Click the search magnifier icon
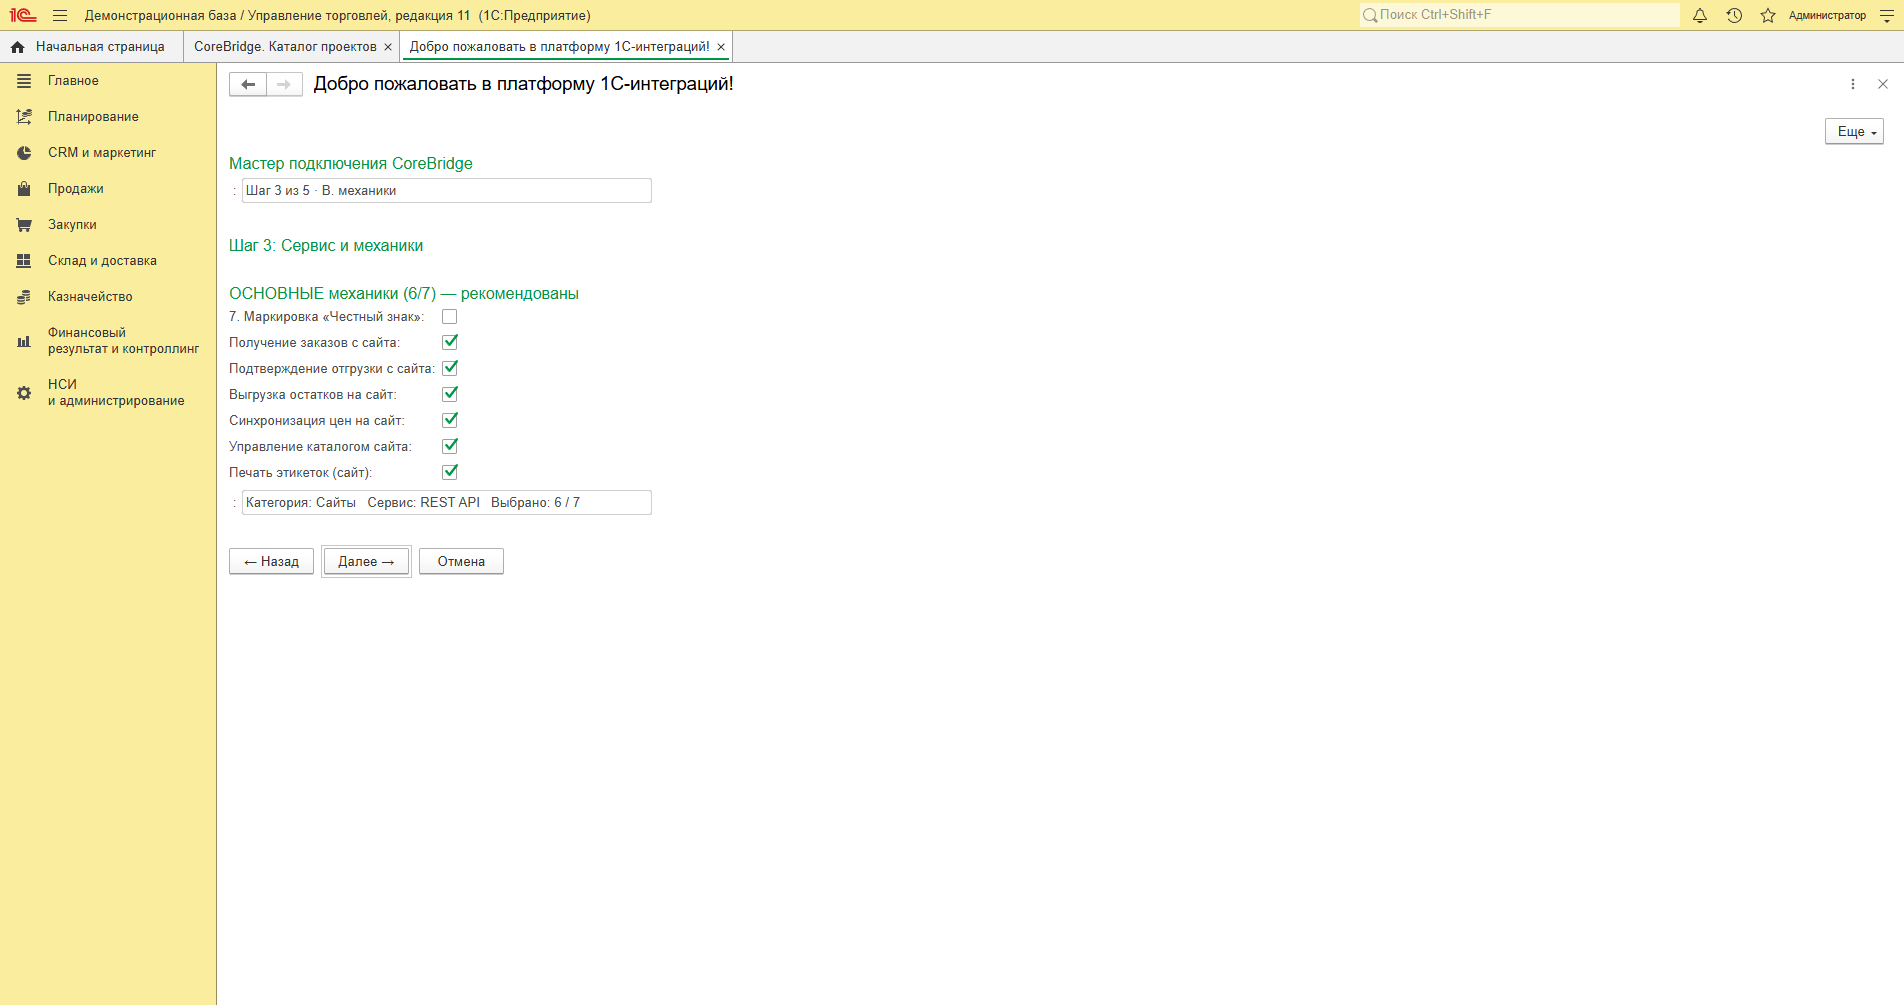1904x1005 pixels. [x=1370, y=15]
